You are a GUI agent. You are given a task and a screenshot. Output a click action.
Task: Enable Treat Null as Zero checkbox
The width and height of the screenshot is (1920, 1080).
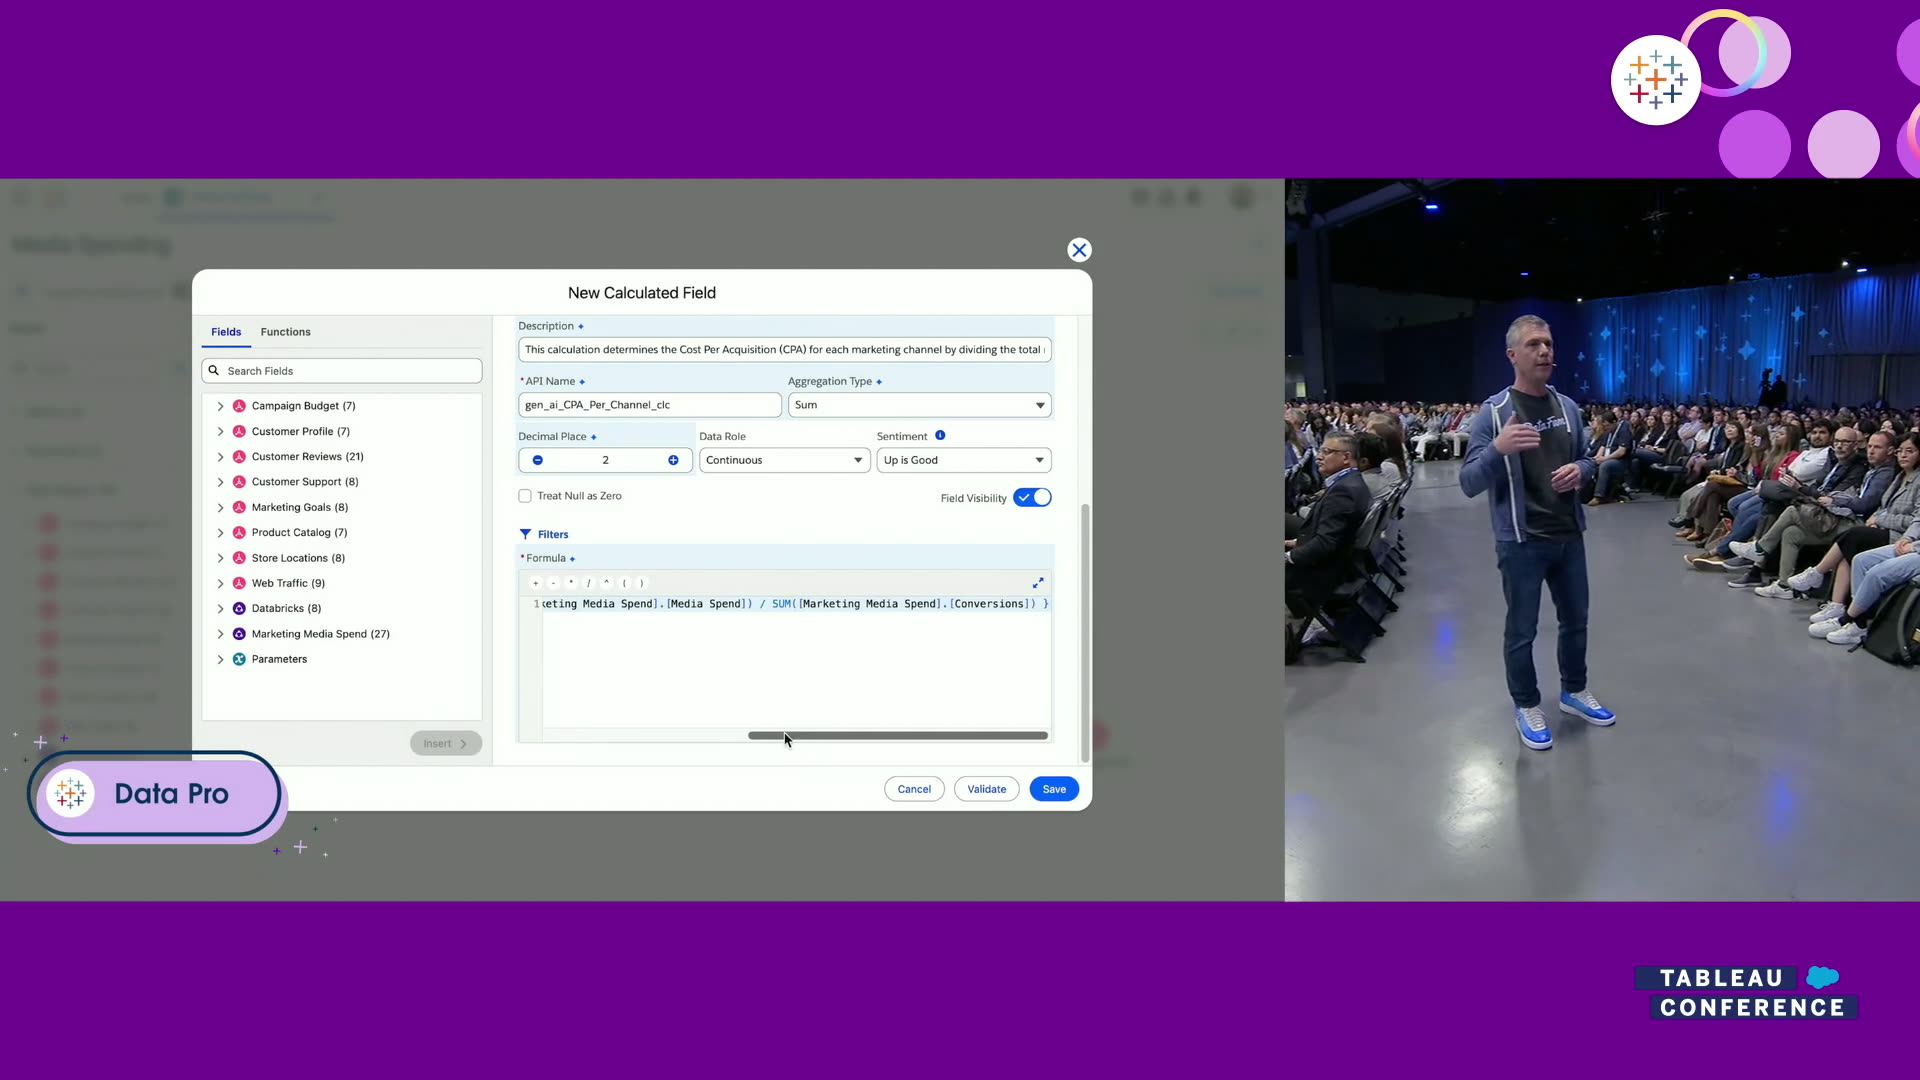tap(525, 496)
